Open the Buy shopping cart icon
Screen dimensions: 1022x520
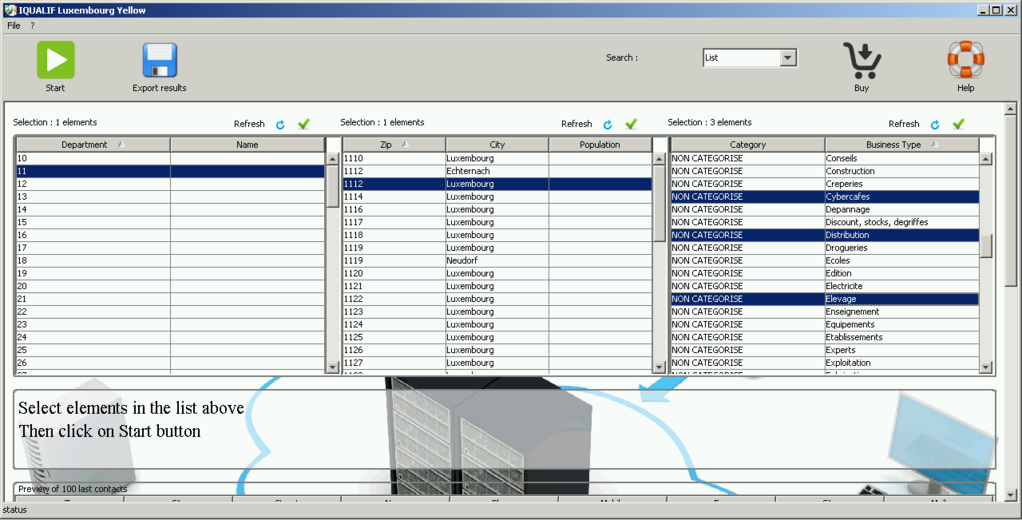[x=862, y=61]
